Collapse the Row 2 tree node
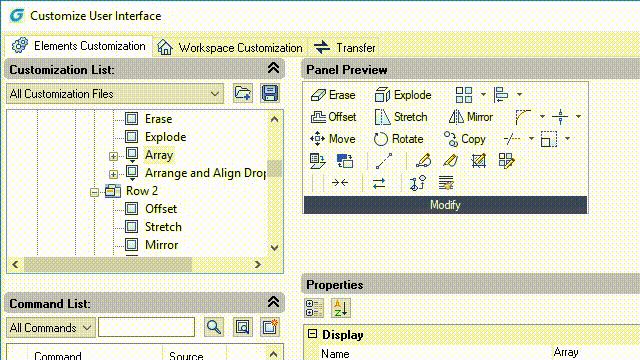This screenshot has width=640, height=360. (x=95, y=192)
